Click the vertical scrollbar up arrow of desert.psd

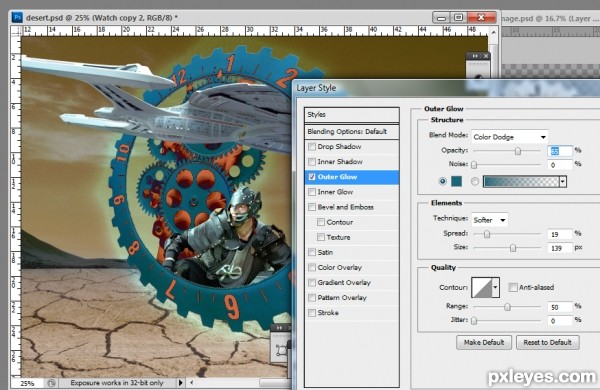(494, 33)
